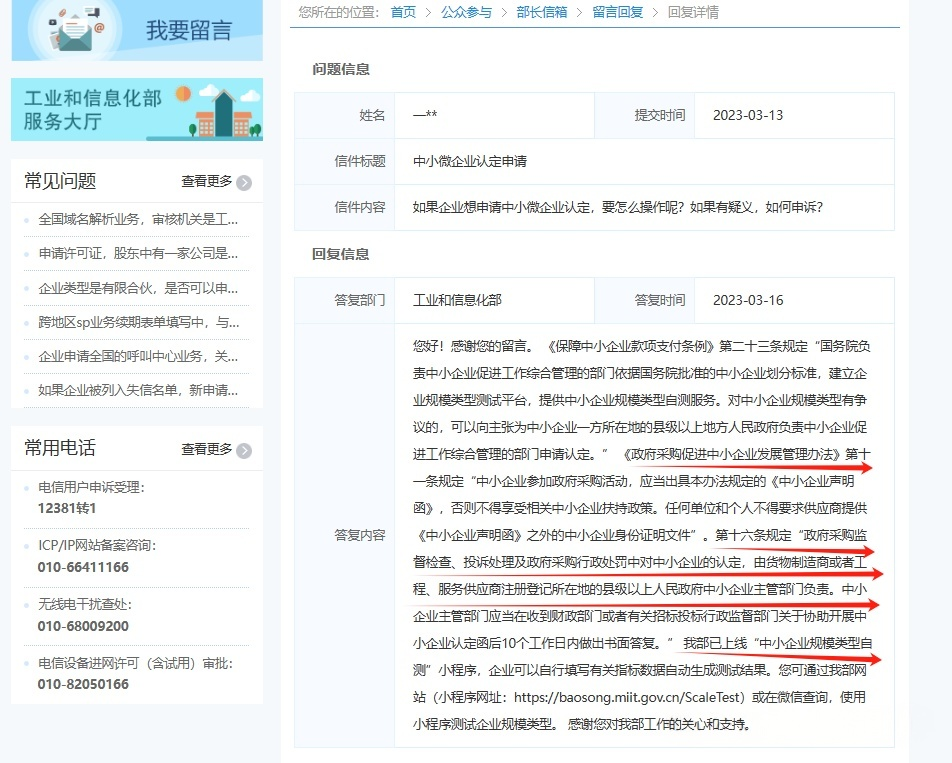Viewport: 952px width, 763px height.
Task: Click the 常用电话 section heading
Action: click(60, 448)
